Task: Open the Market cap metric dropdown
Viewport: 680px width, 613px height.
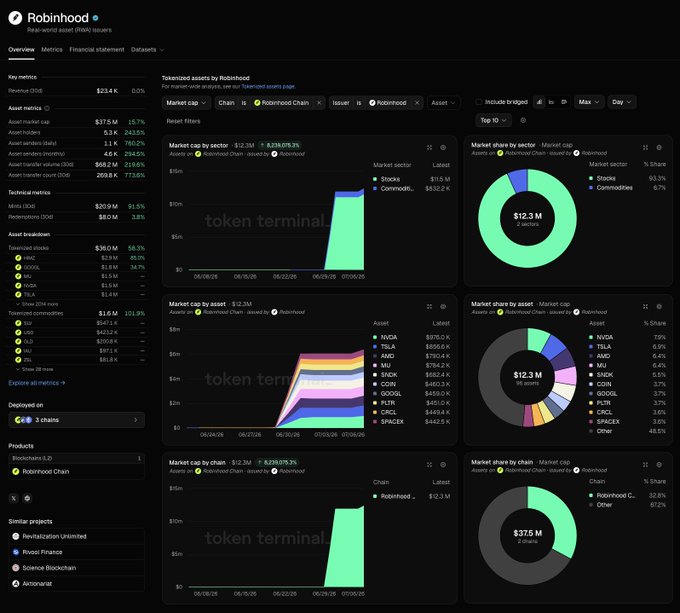Action: click(x=186, y=103)
